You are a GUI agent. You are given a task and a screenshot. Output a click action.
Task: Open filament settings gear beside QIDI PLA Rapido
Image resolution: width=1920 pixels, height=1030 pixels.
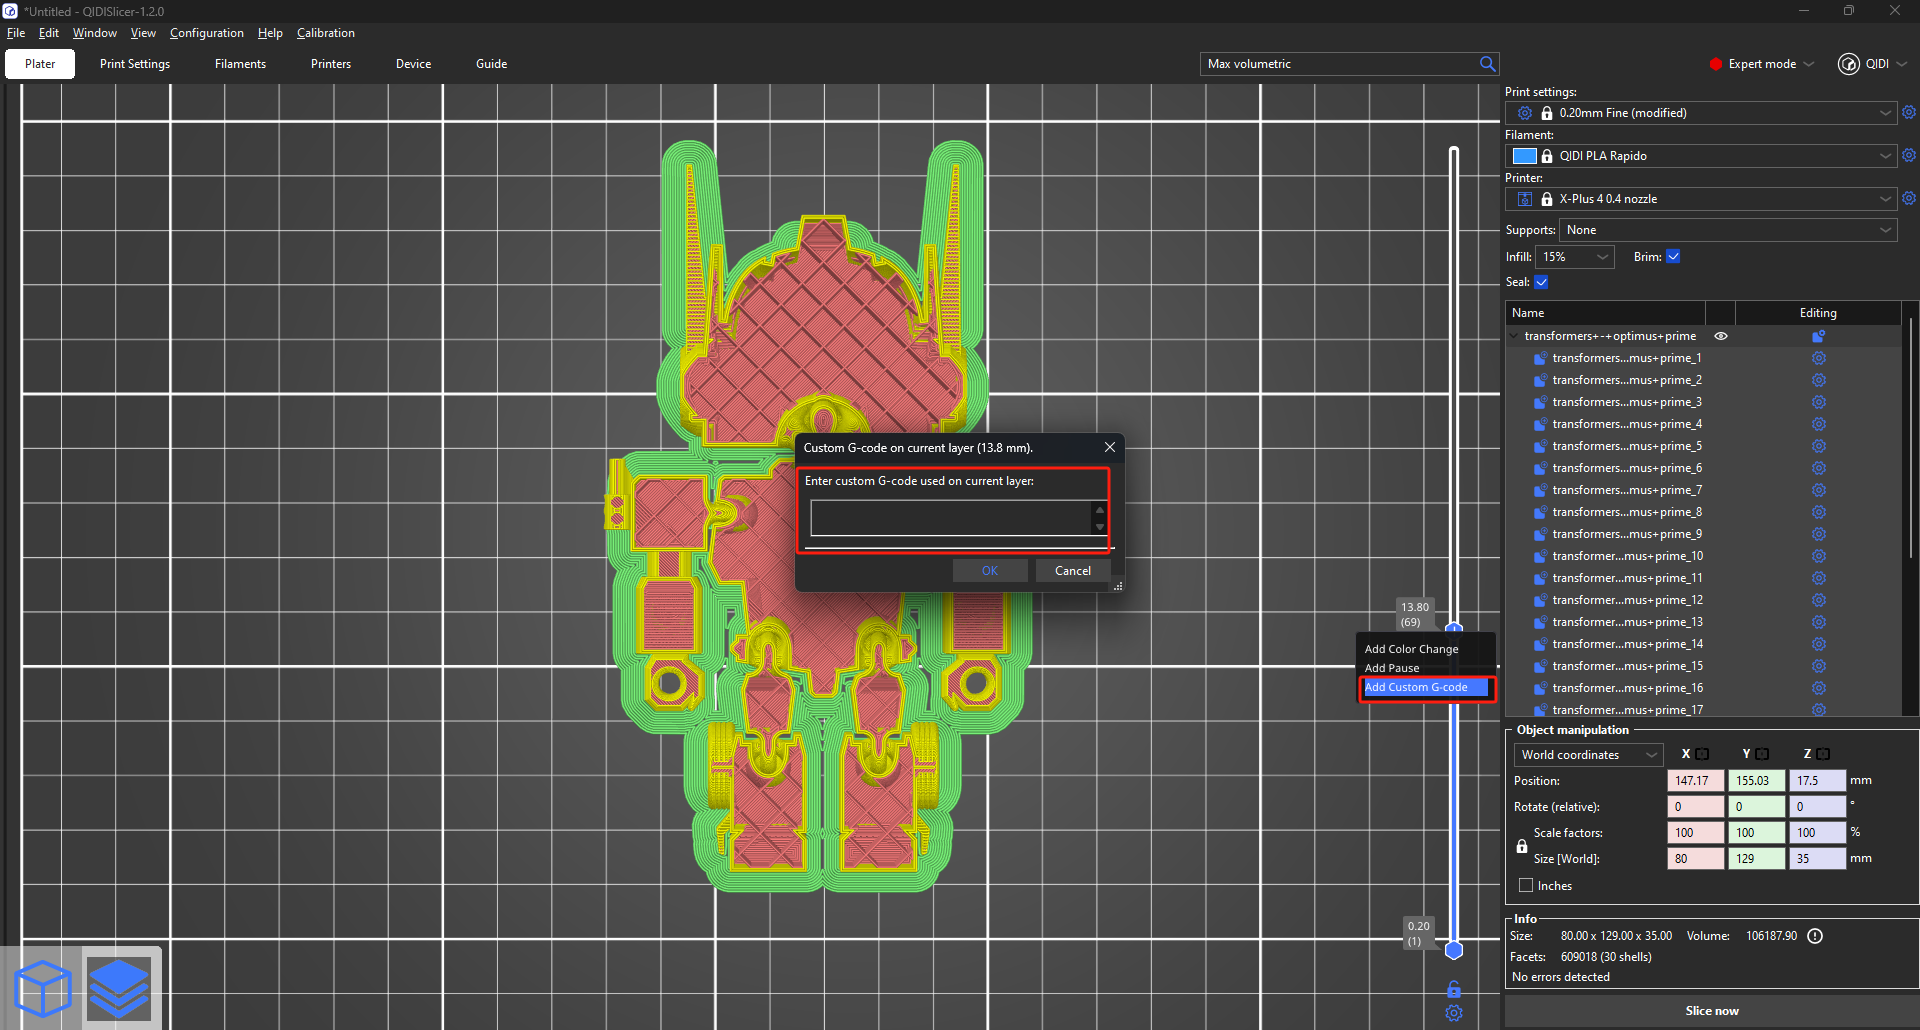tap(1908, 156)
